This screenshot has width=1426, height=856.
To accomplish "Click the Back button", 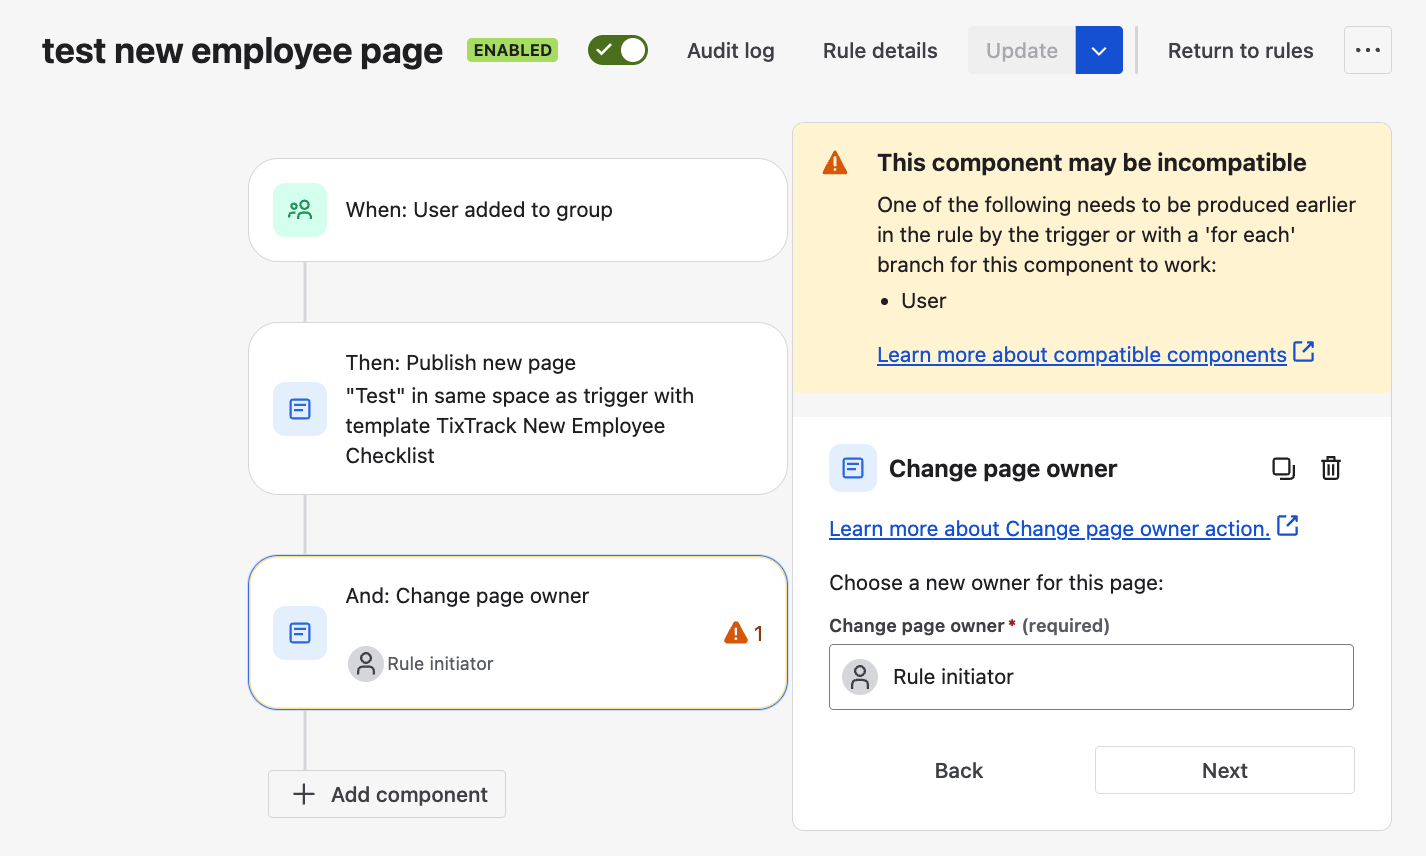I will click(959, 770).
